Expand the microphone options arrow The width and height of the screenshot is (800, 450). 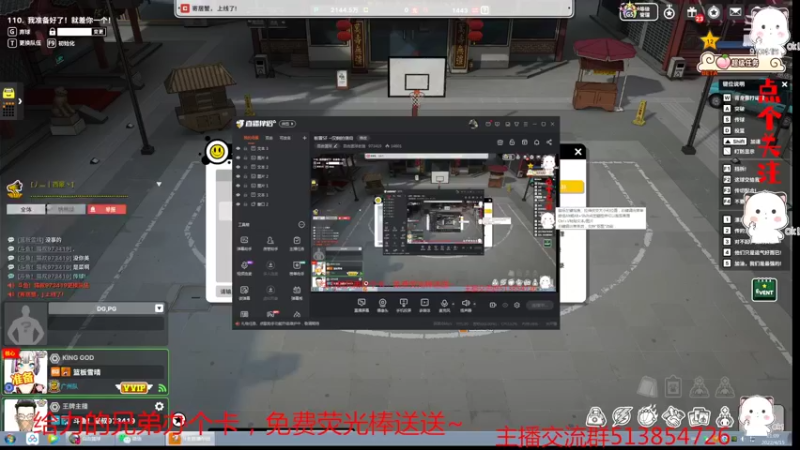(x=453, y=304)
